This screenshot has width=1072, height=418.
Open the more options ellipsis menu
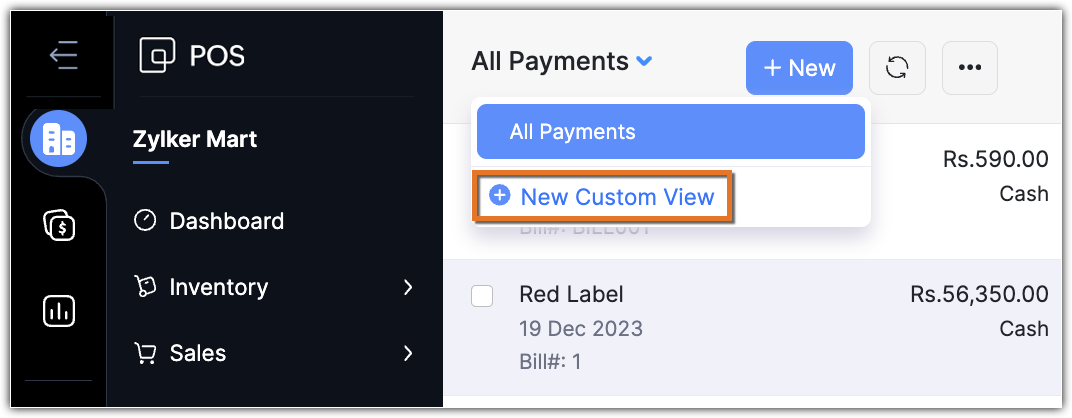click(x=969, y=68)
